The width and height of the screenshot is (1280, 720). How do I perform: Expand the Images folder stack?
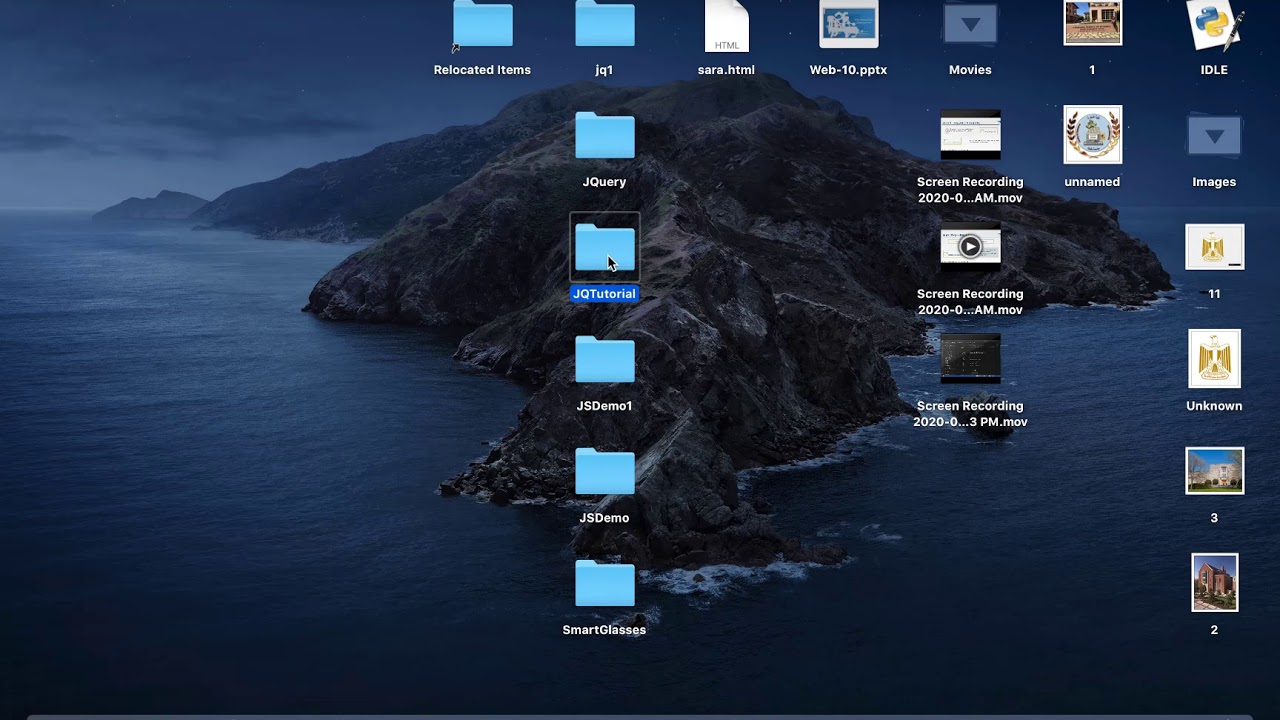point(1214,137)
